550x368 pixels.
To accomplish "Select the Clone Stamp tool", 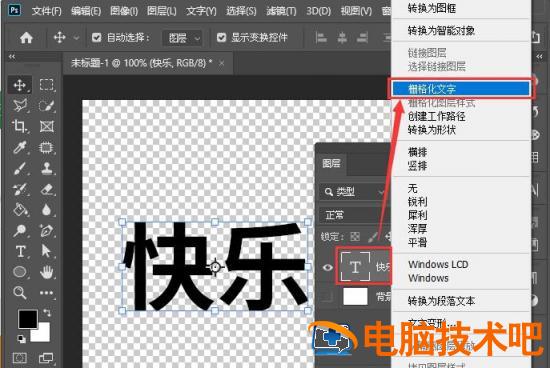I will pyautogui.click(x=46, y=168).
